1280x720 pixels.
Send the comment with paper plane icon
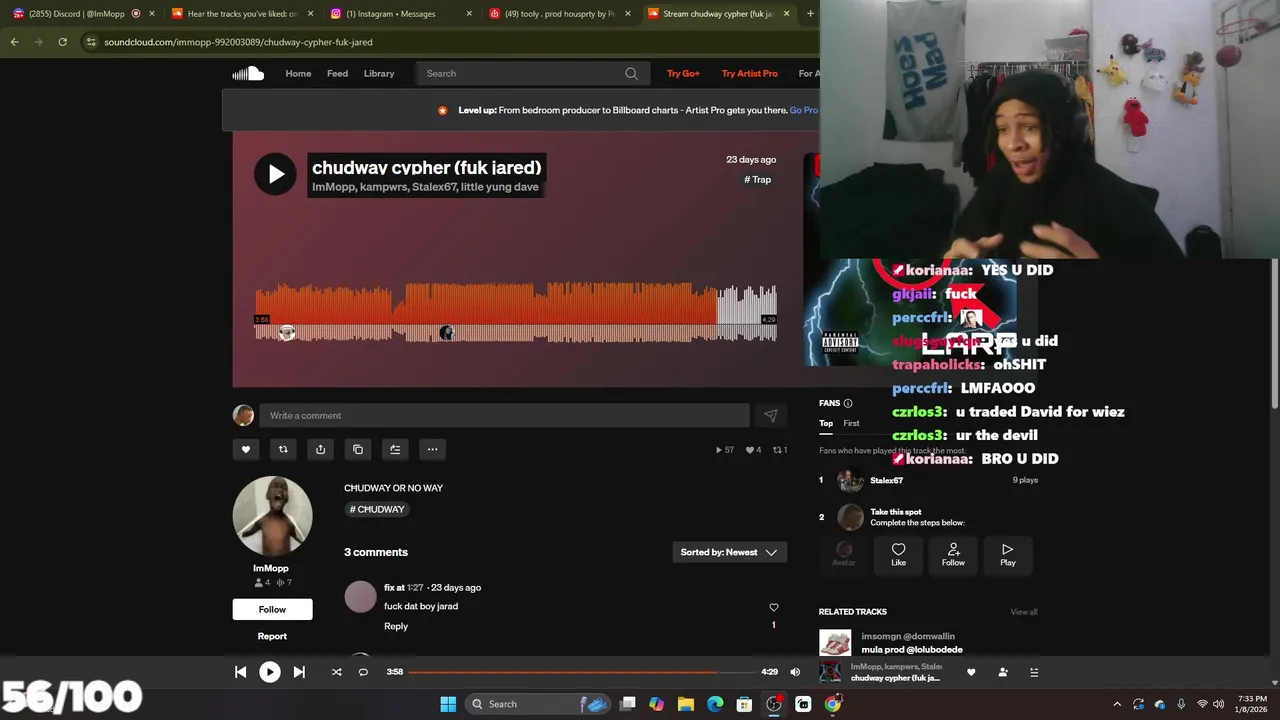770,415
